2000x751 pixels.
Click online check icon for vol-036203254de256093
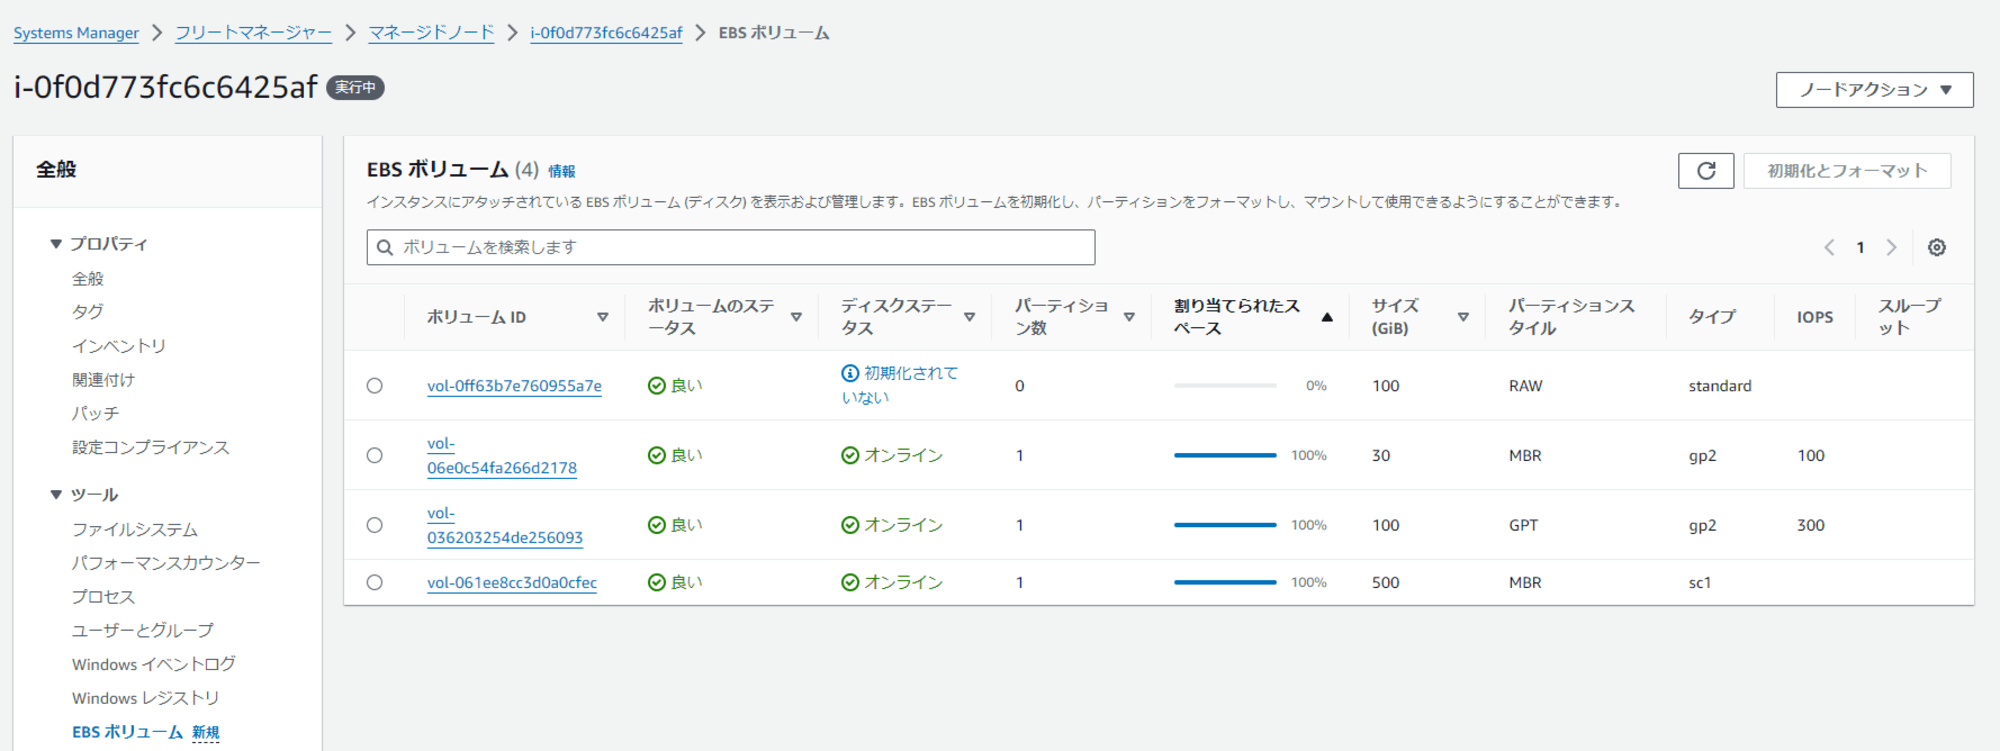click(x=850, y=525)
